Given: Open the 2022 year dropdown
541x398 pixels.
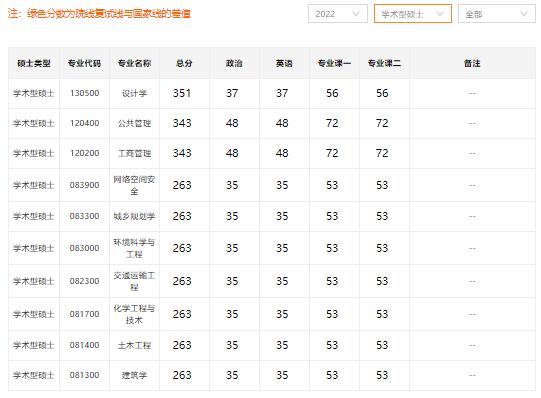Looking at the screenshot, I should (x=338, y=14).
